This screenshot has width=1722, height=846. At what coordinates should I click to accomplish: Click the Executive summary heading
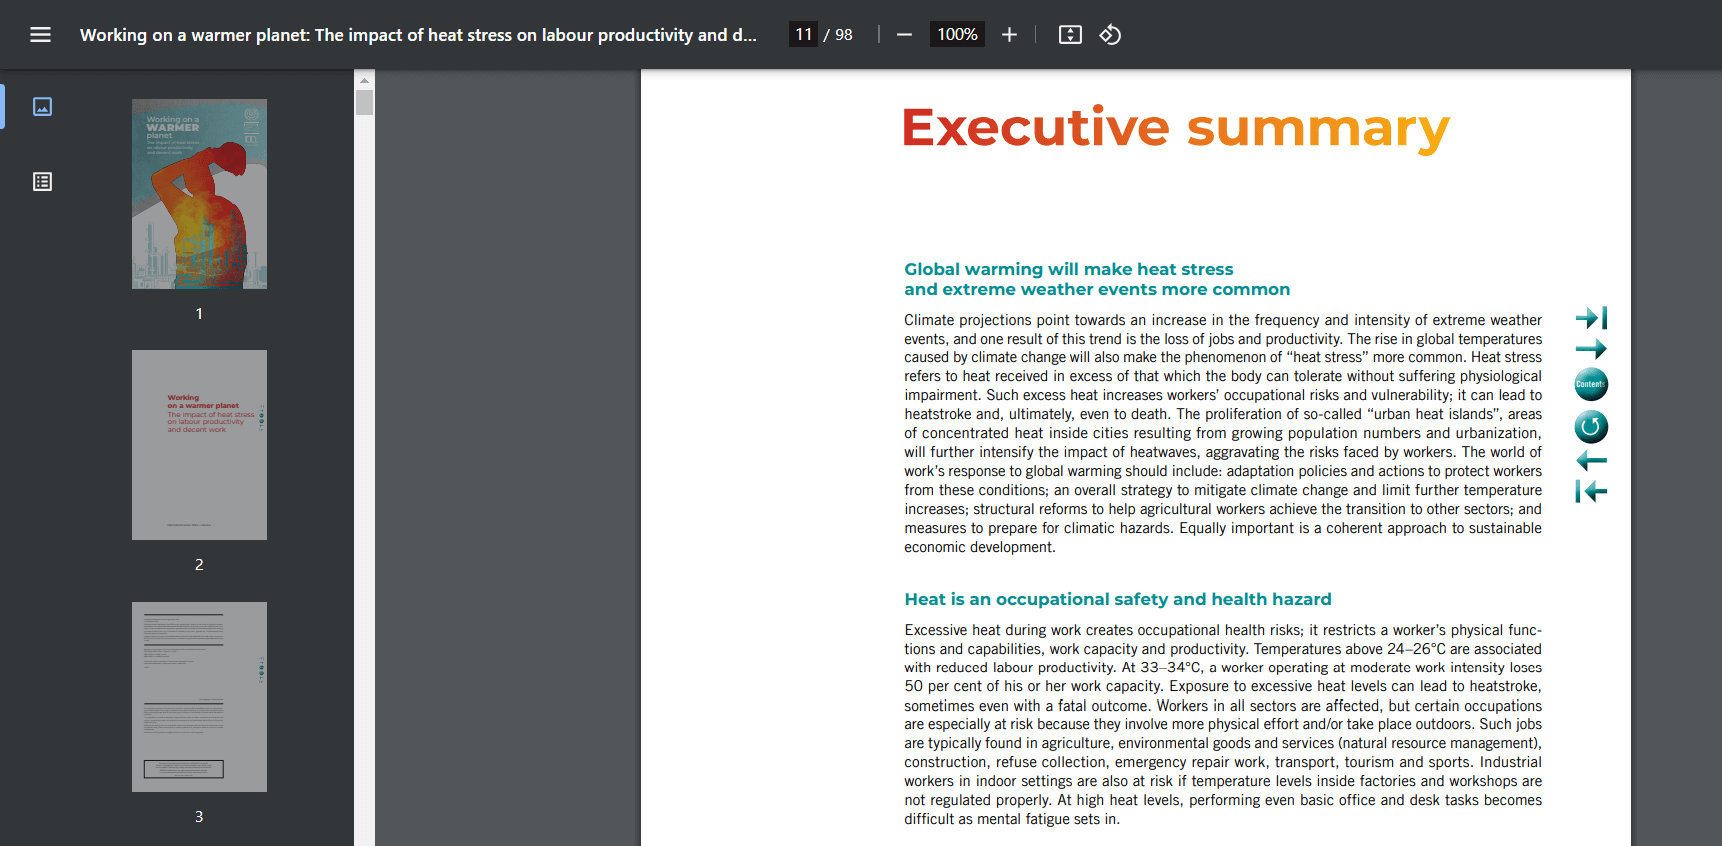1176,128
